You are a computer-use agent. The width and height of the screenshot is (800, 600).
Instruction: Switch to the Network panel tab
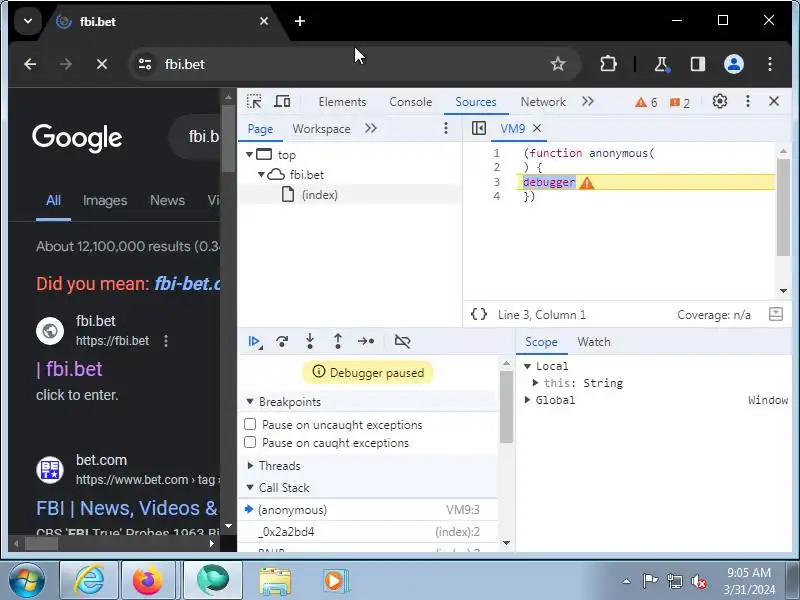[543, 102]
